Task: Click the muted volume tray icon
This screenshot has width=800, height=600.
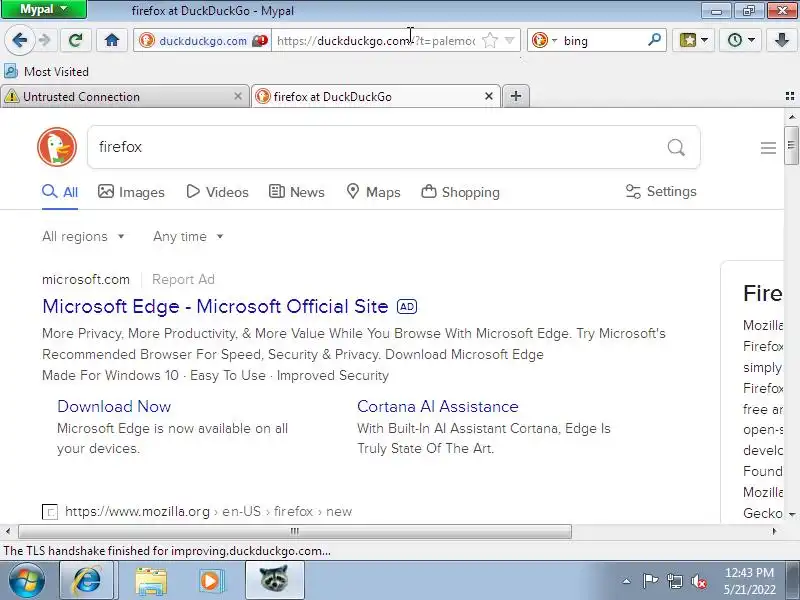Action: pyautogui.click(x=699, y=581)
